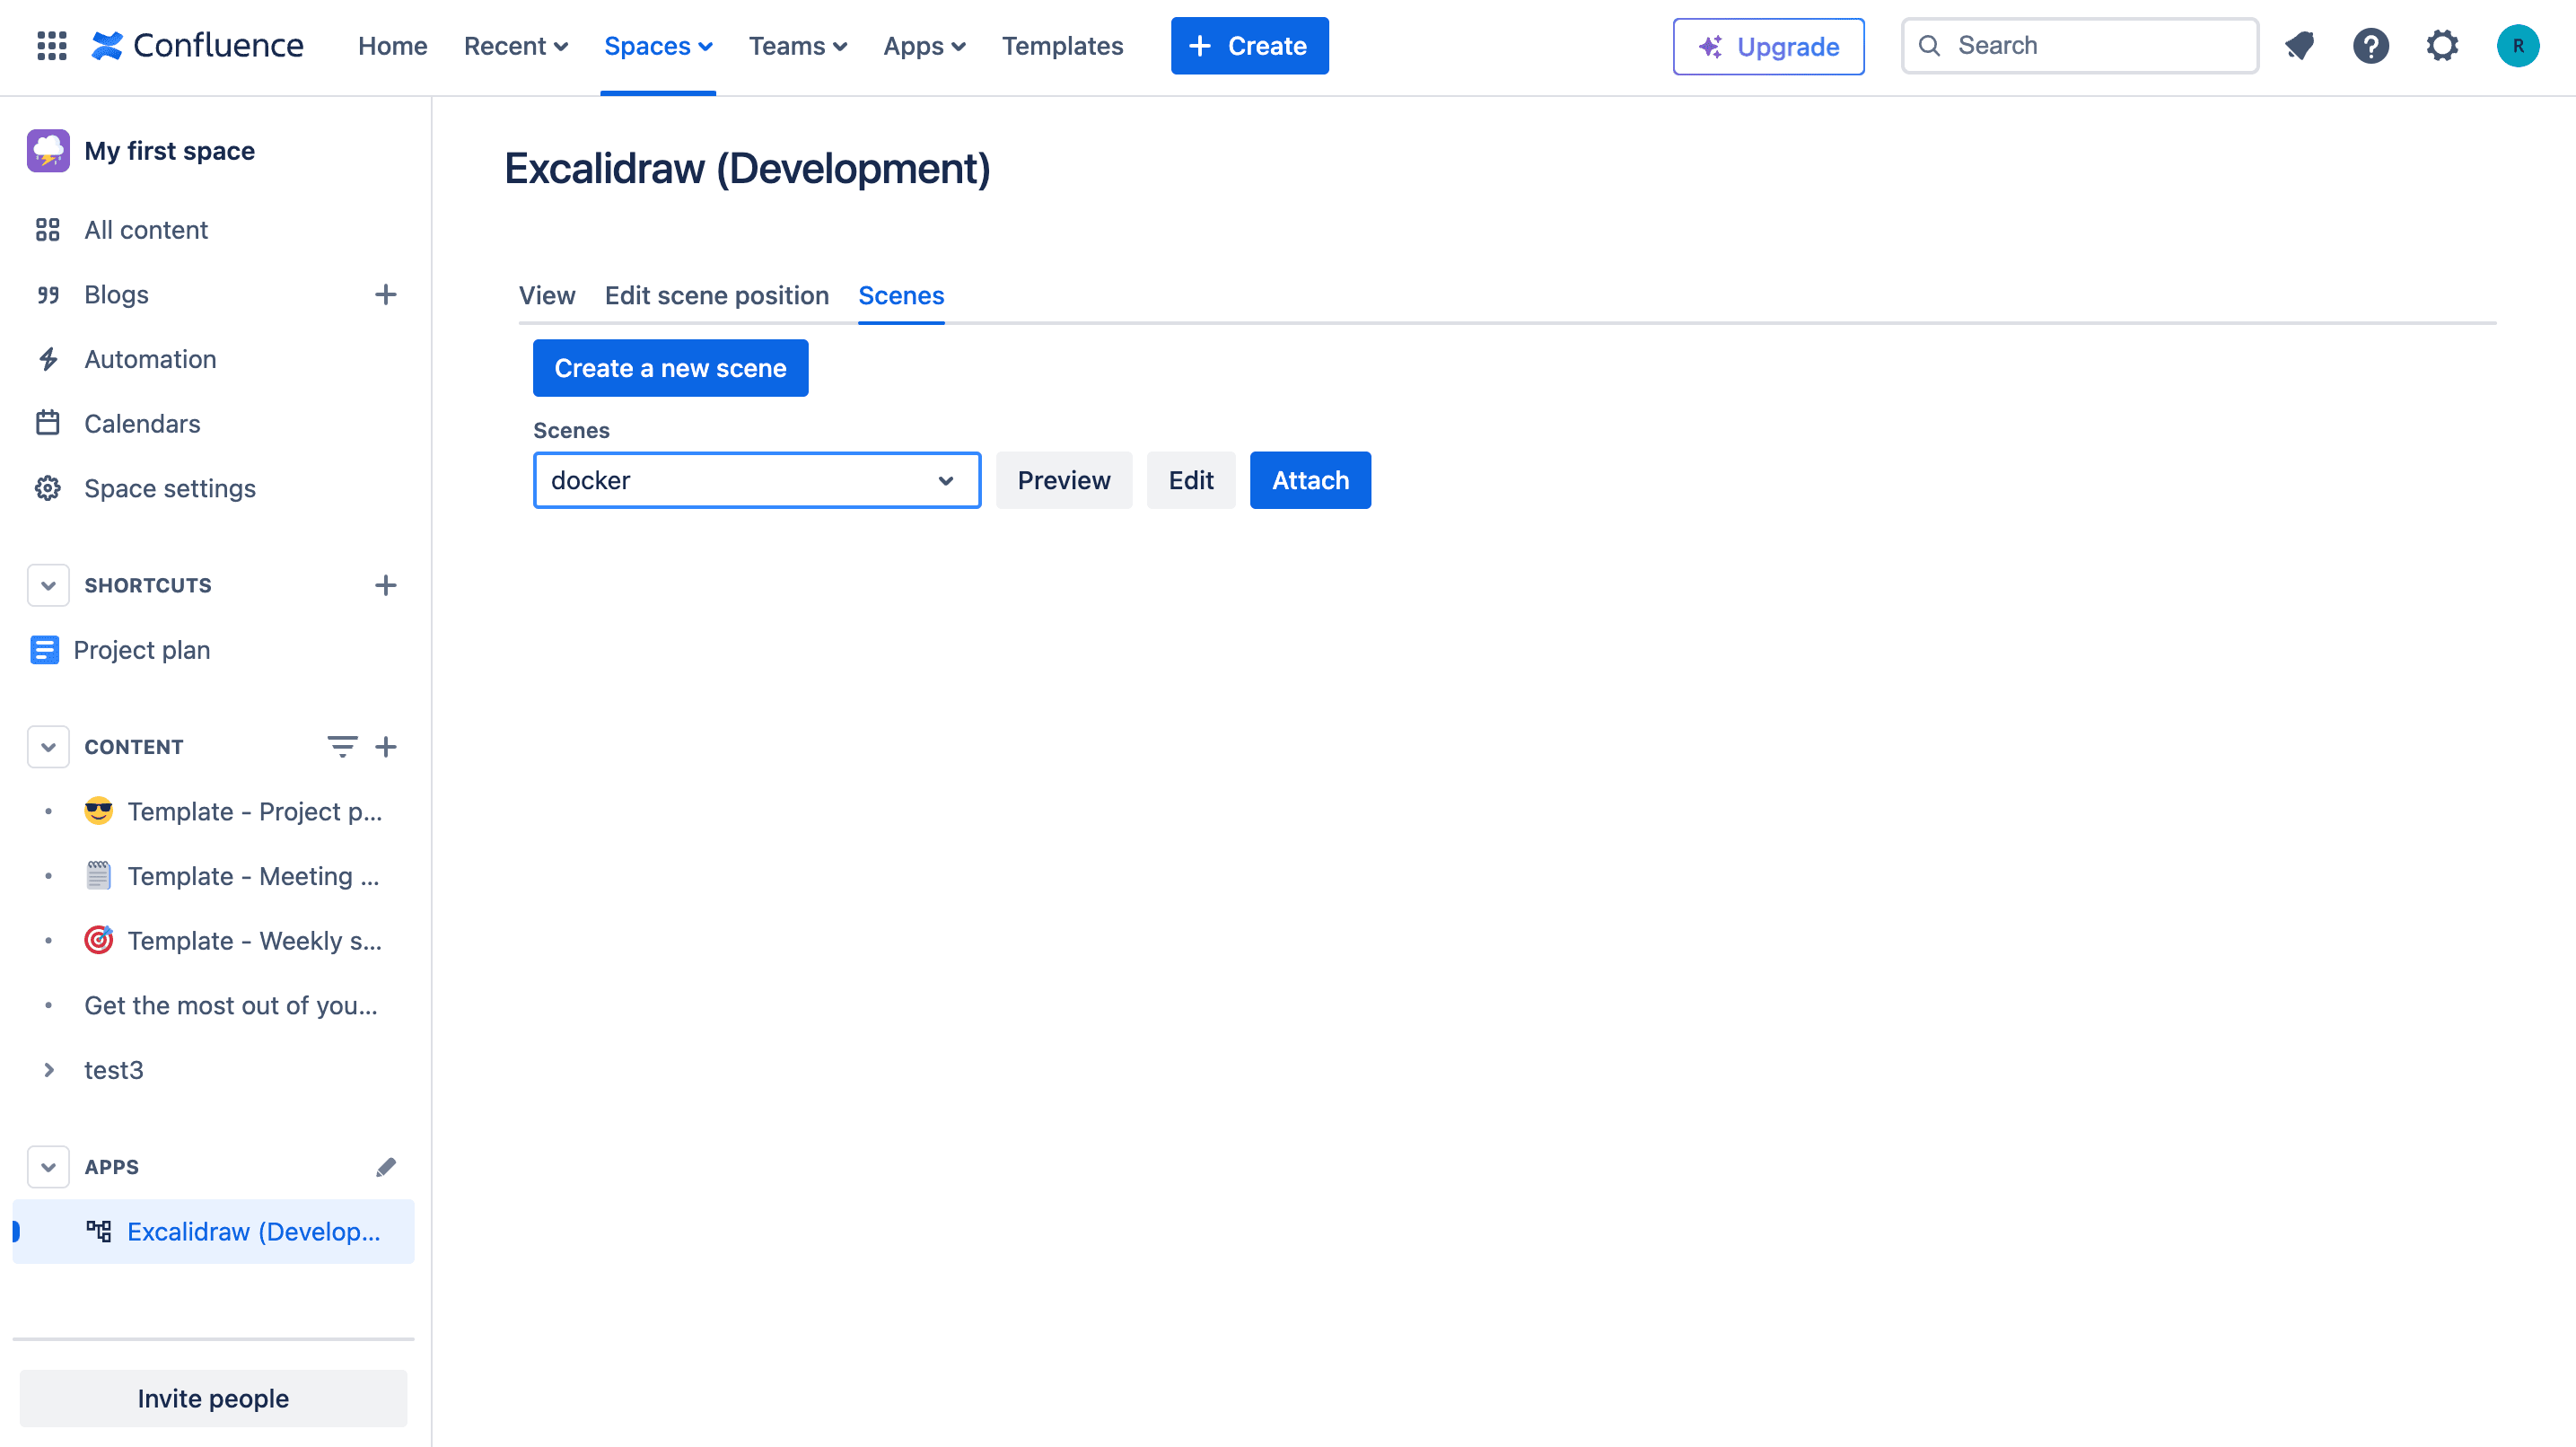Open Template - Meeting notes page
Image resolution: width=2576 pixels, height=1447 pixels.
pos(214,876)
